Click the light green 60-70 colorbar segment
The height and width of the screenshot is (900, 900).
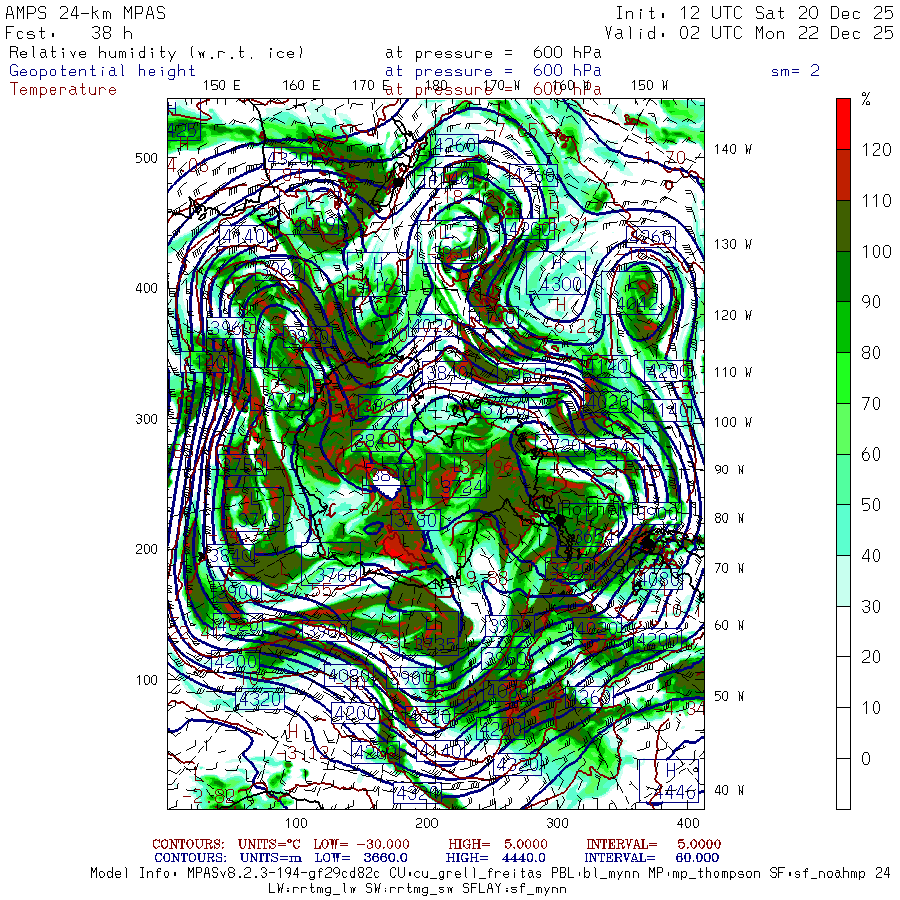[x=843, y=429]
